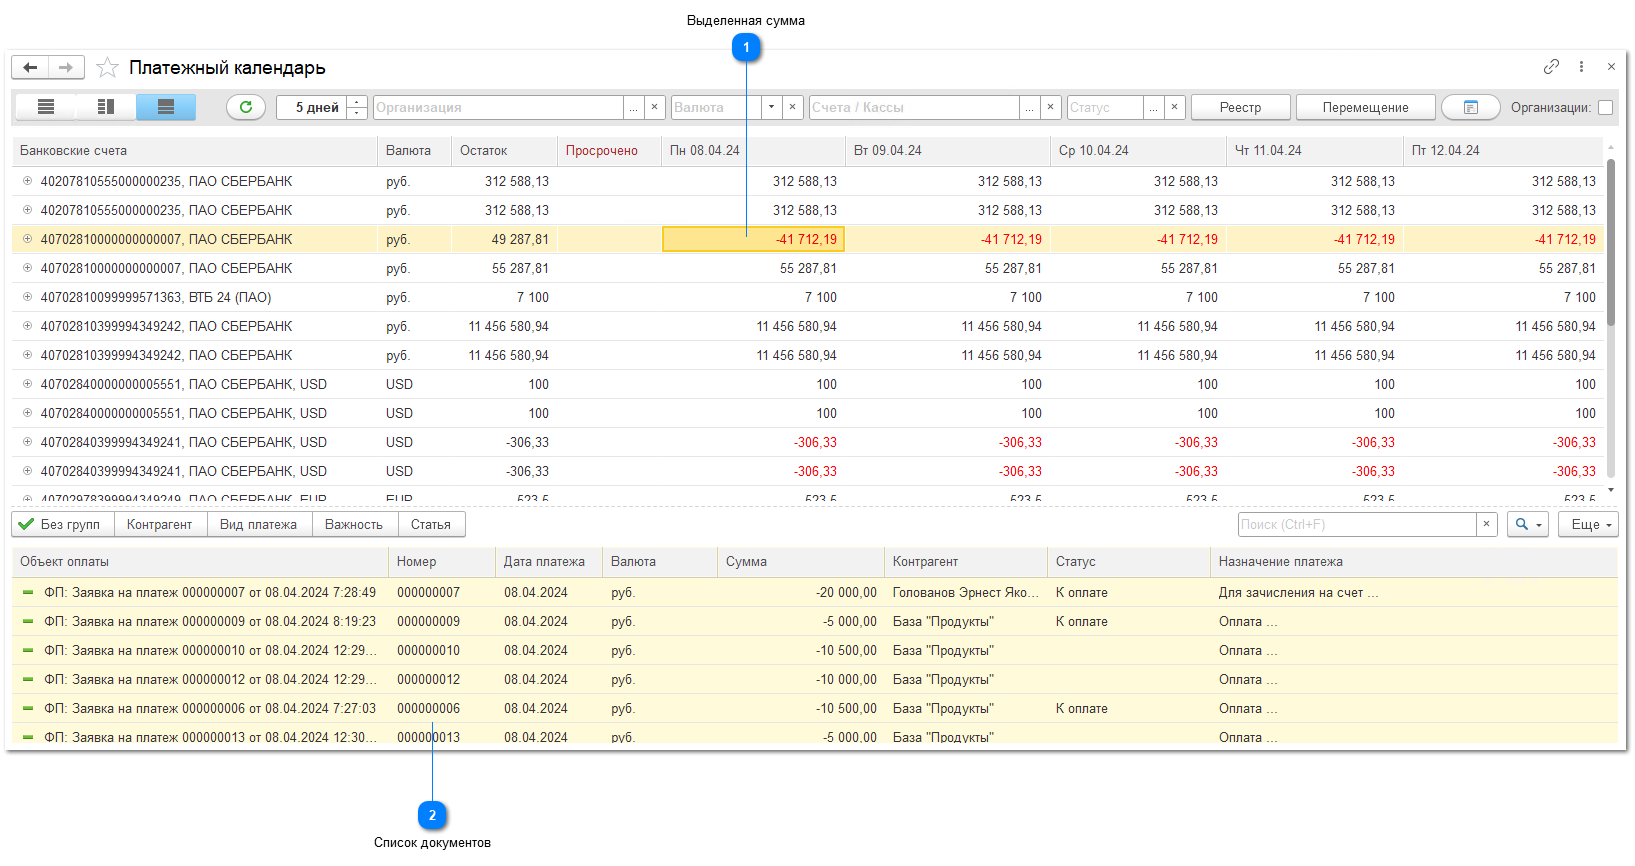Select the highlighted -41 712,19 cell for Пн 08.04.24
The image size is (1635, 866).
754,239
